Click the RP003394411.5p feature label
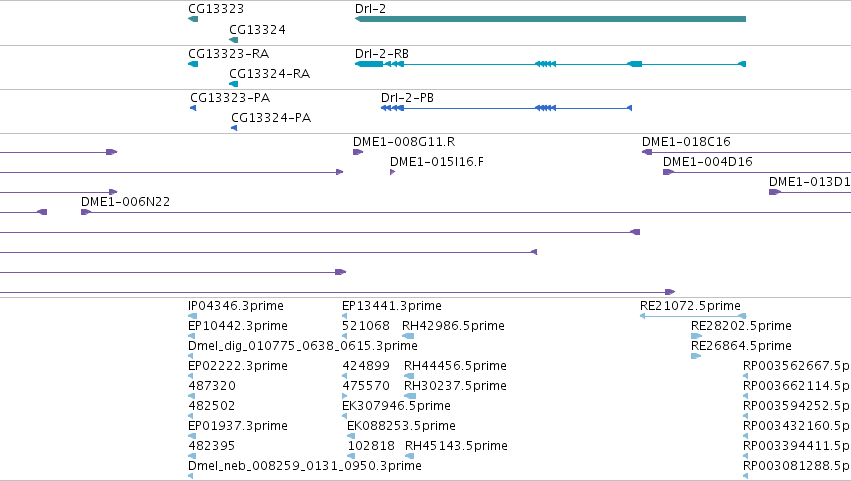 point(796,446)
